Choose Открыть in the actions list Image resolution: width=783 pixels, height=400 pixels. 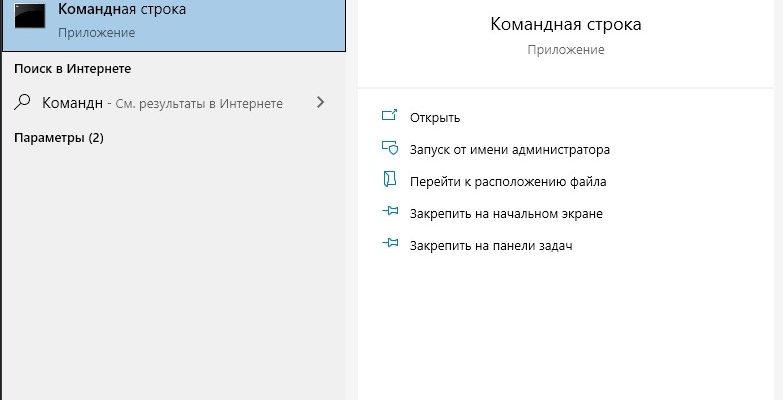[x=435, y=118]
